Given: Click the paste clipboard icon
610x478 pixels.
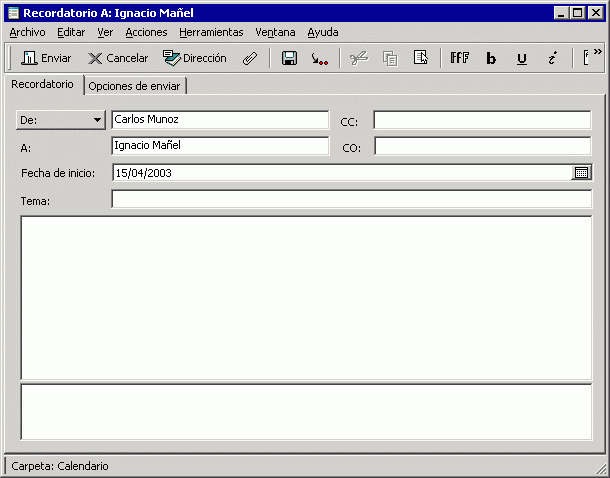Looking at the screenshot, I should click(x=421, y=58).
